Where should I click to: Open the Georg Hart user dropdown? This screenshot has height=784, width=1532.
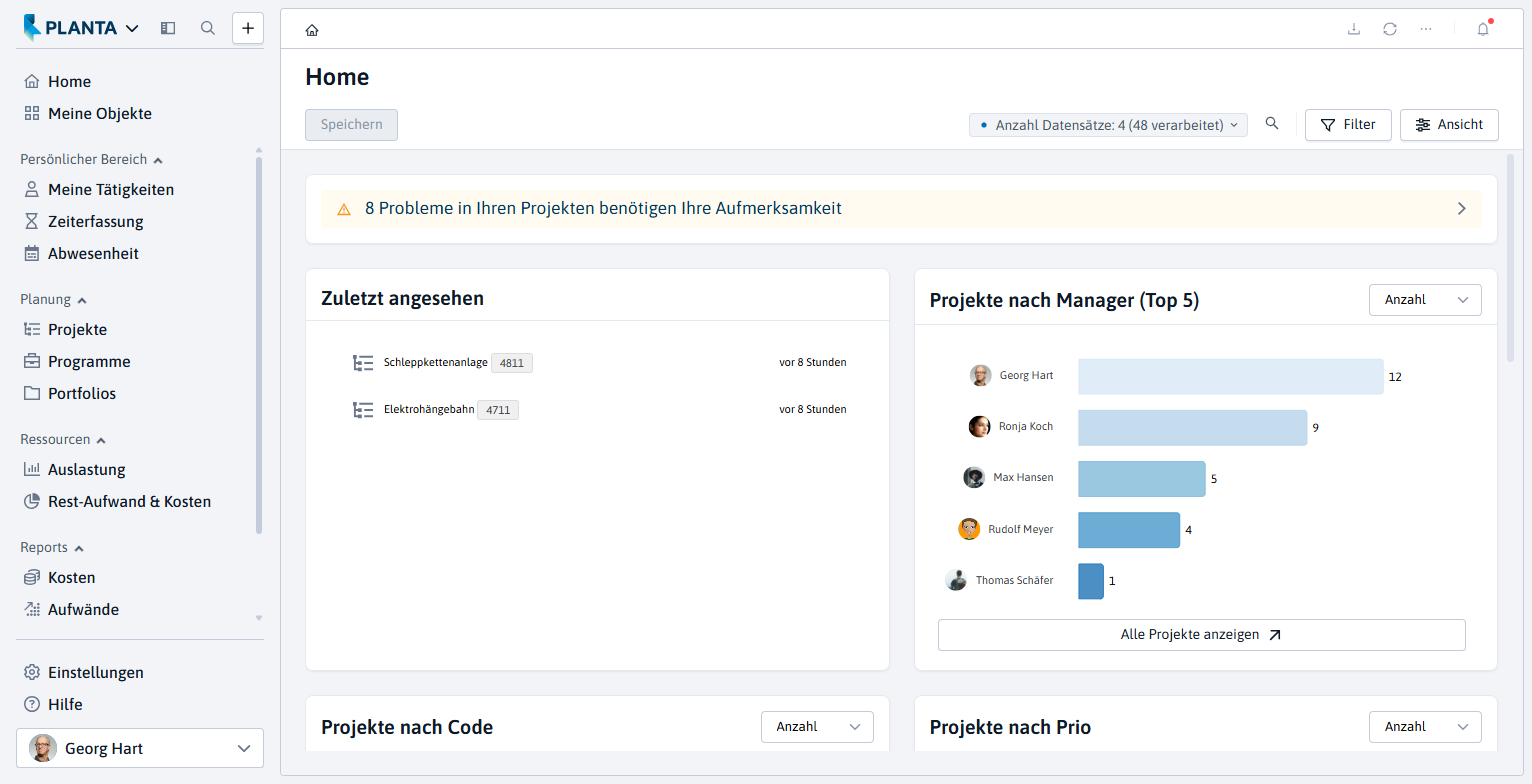[140, 748]
